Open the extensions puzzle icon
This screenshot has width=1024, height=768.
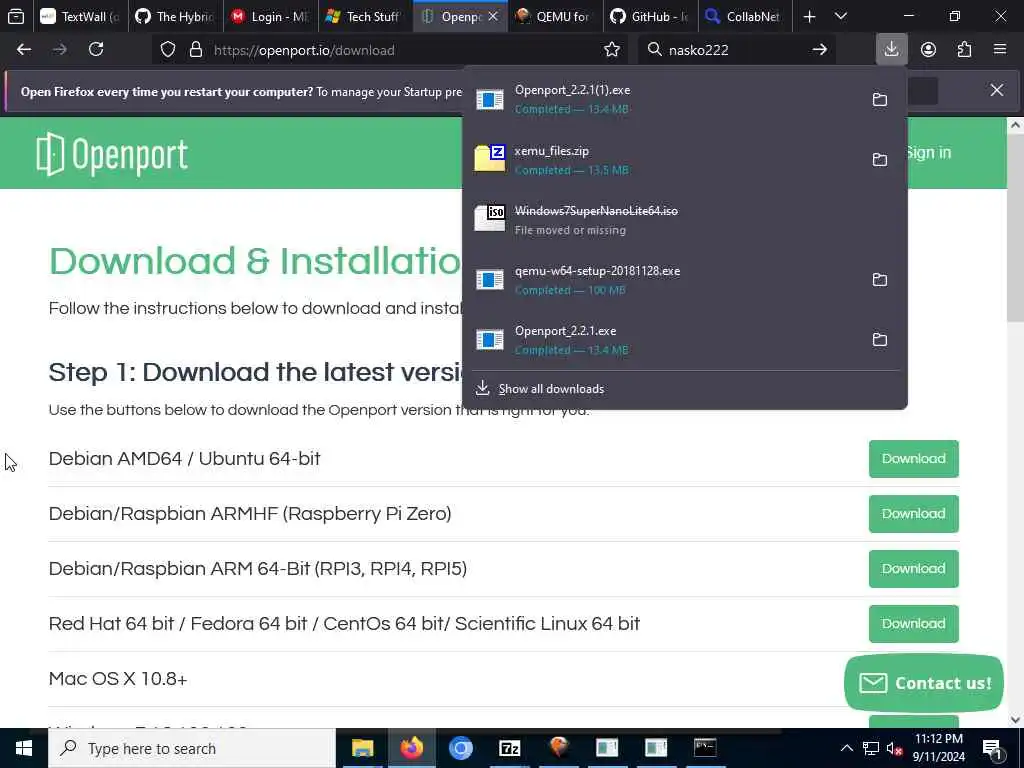pos(964,50)
